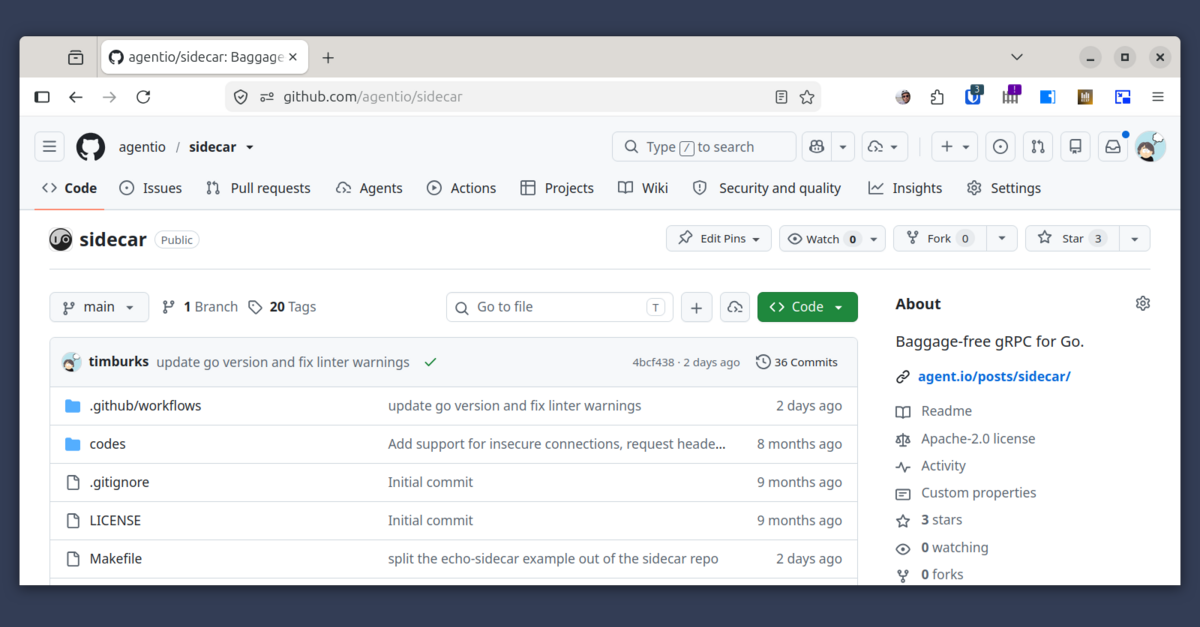Screen dimensions: 1200x627
Task: Click the cloud codespace icon beside Code button
Action: coord(735,307)
